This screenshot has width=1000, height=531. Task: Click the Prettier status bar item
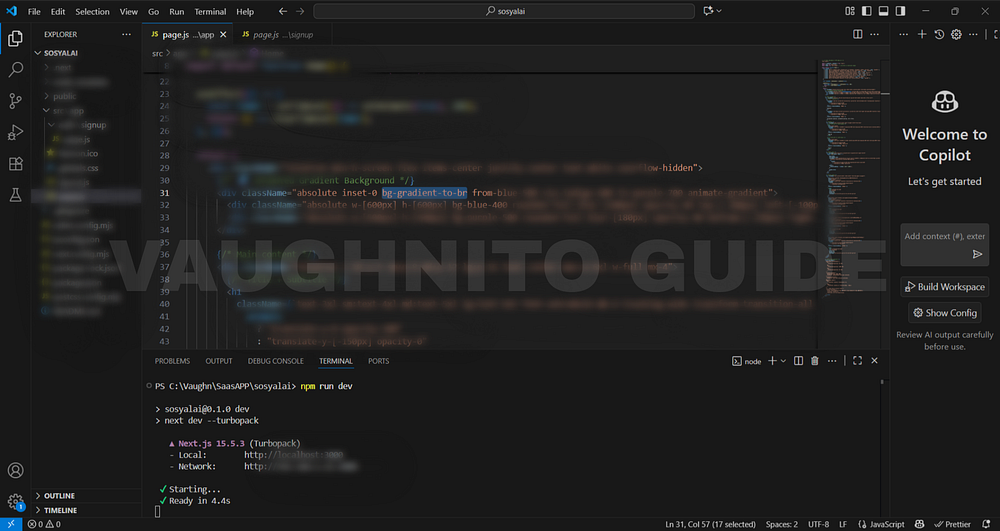pos(952,524)
